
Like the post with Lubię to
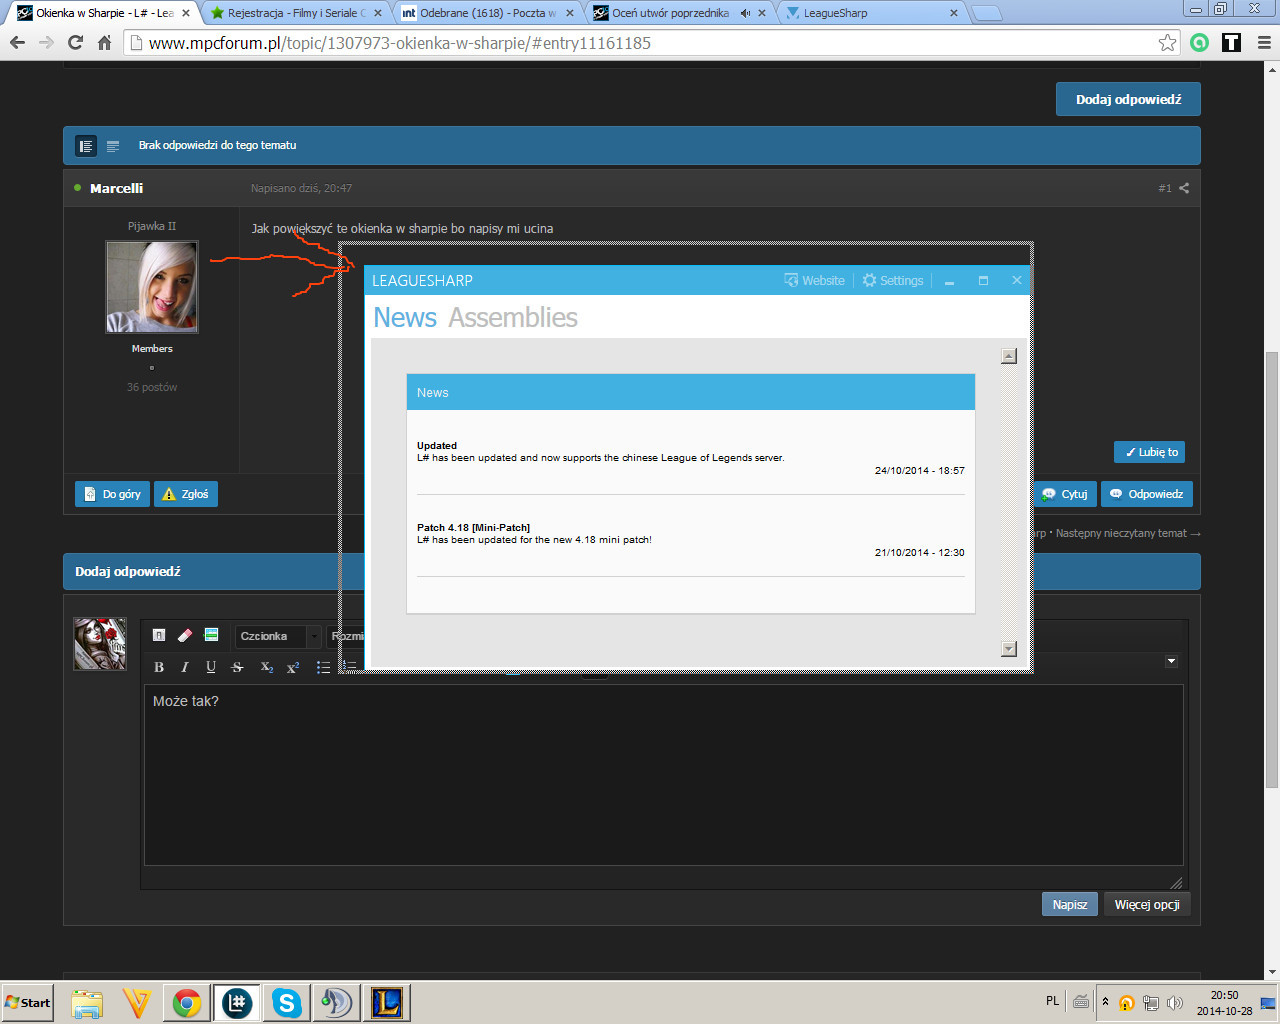tap(1149, 452)
